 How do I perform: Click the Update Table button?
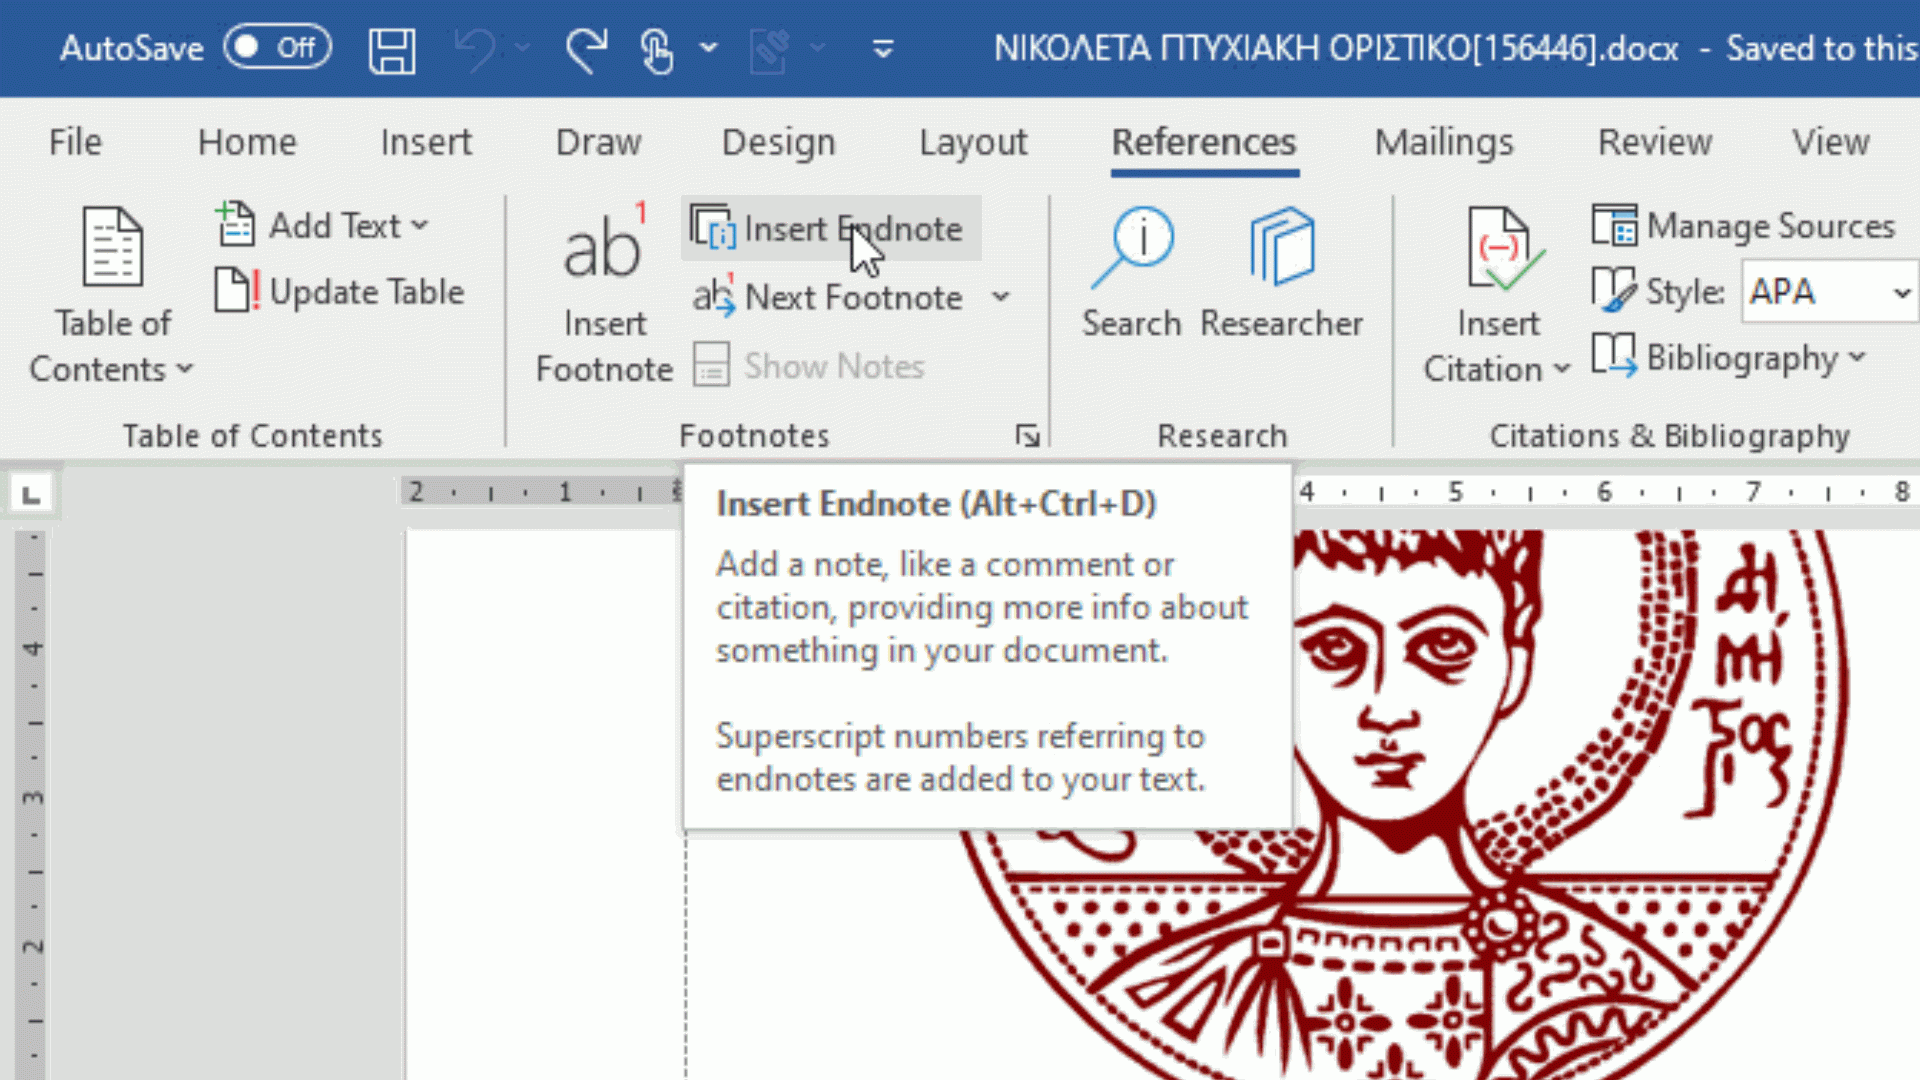340,292
